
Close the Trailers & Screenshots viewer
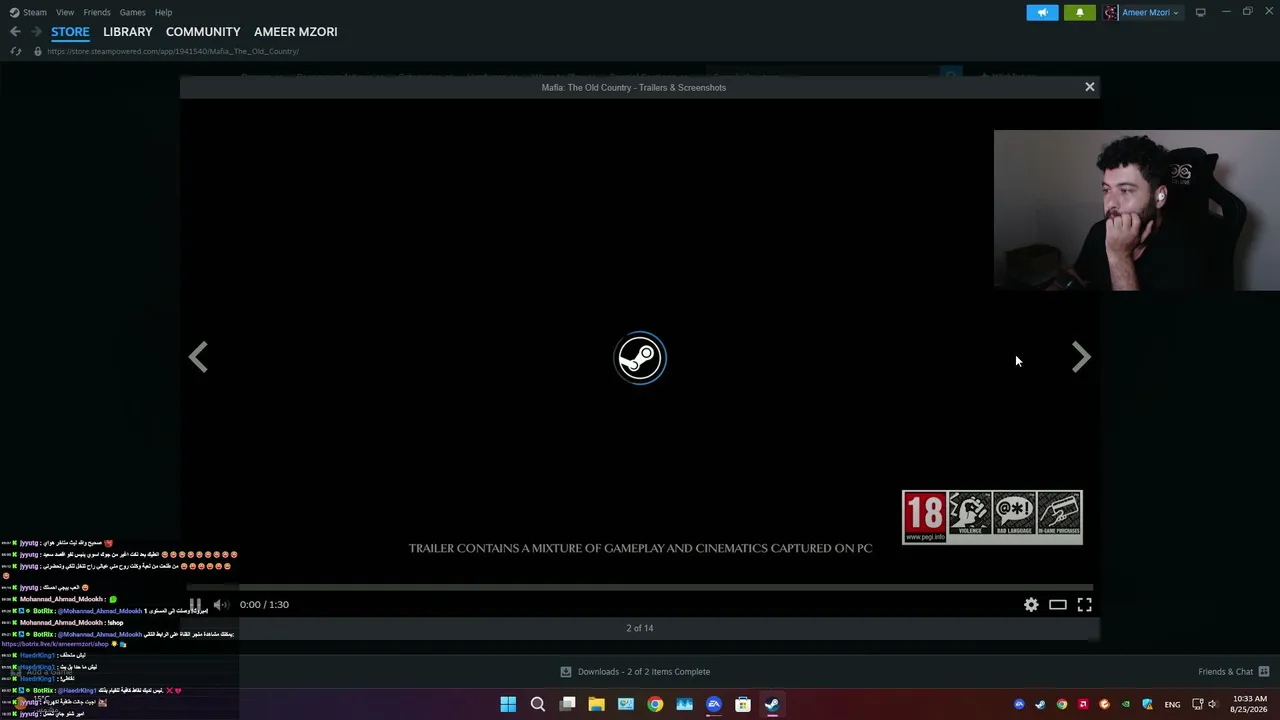(x=1090, y=87)
